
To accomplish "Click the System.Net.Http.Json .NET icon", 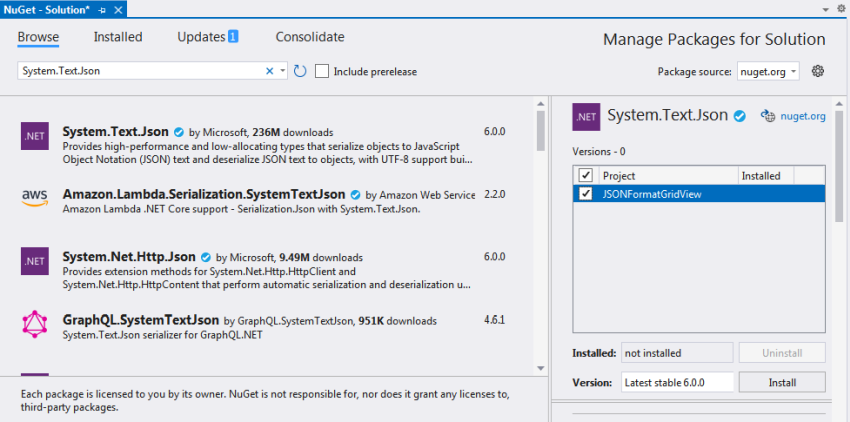I will coord(35,261).
